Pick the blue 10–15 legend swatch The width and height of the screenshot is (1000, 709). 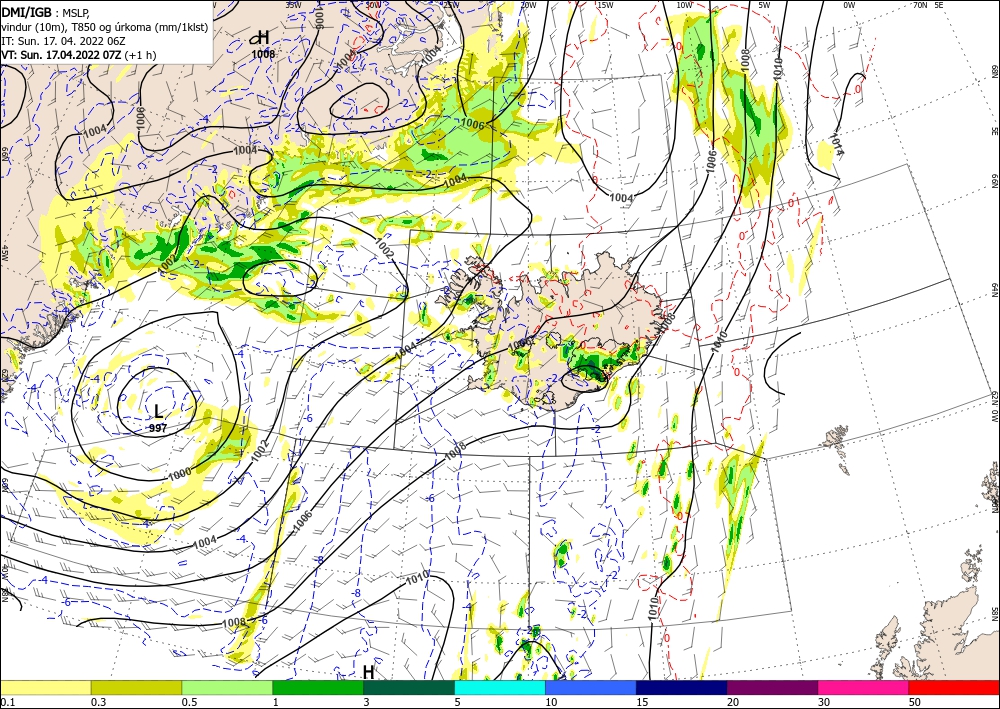[591, 687]
